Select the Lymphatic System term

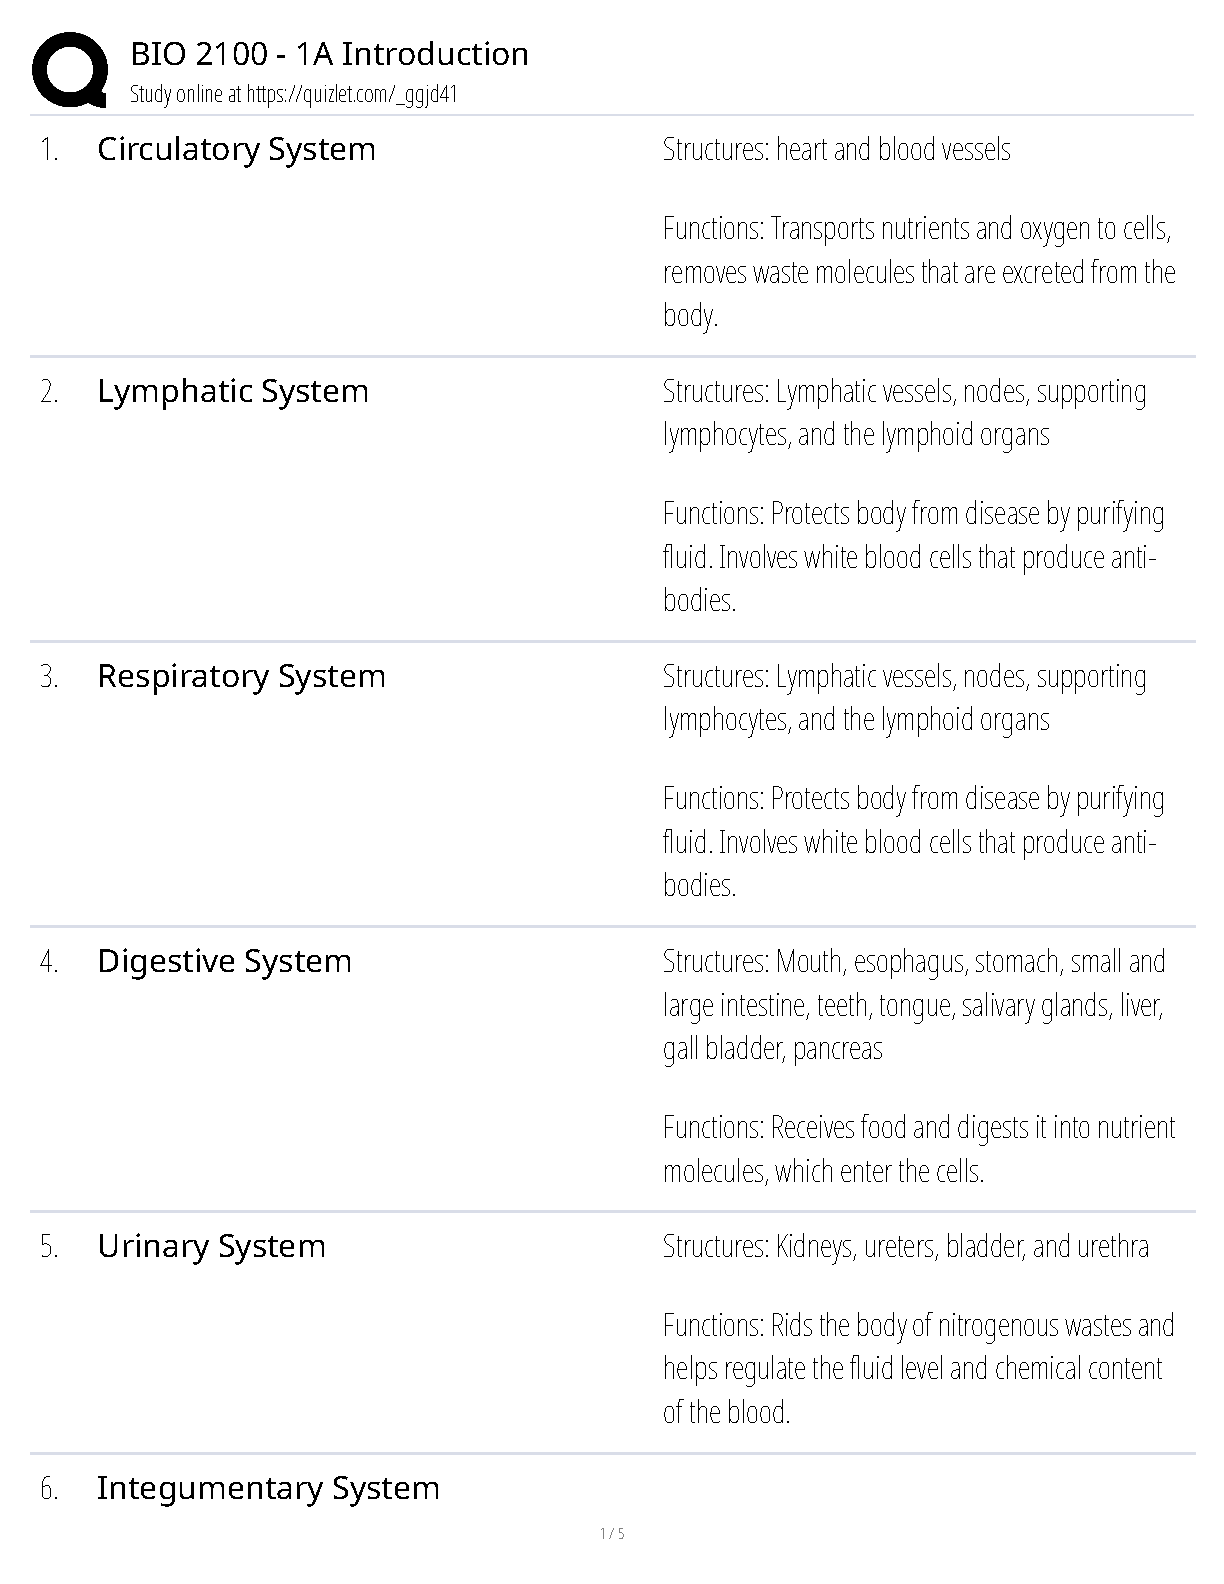point(232,391)
